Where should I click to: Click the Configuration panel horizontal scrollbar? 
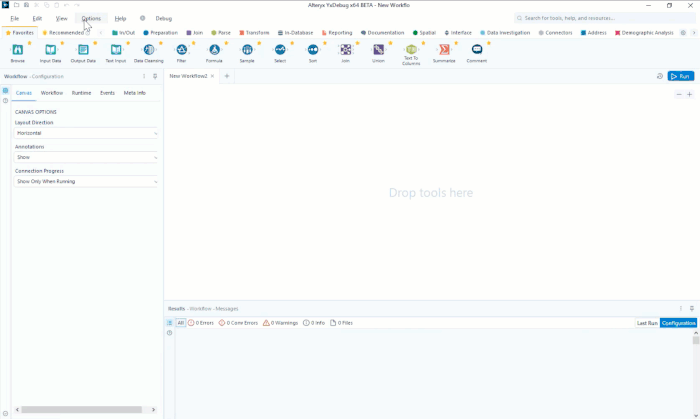coord(82,409)
